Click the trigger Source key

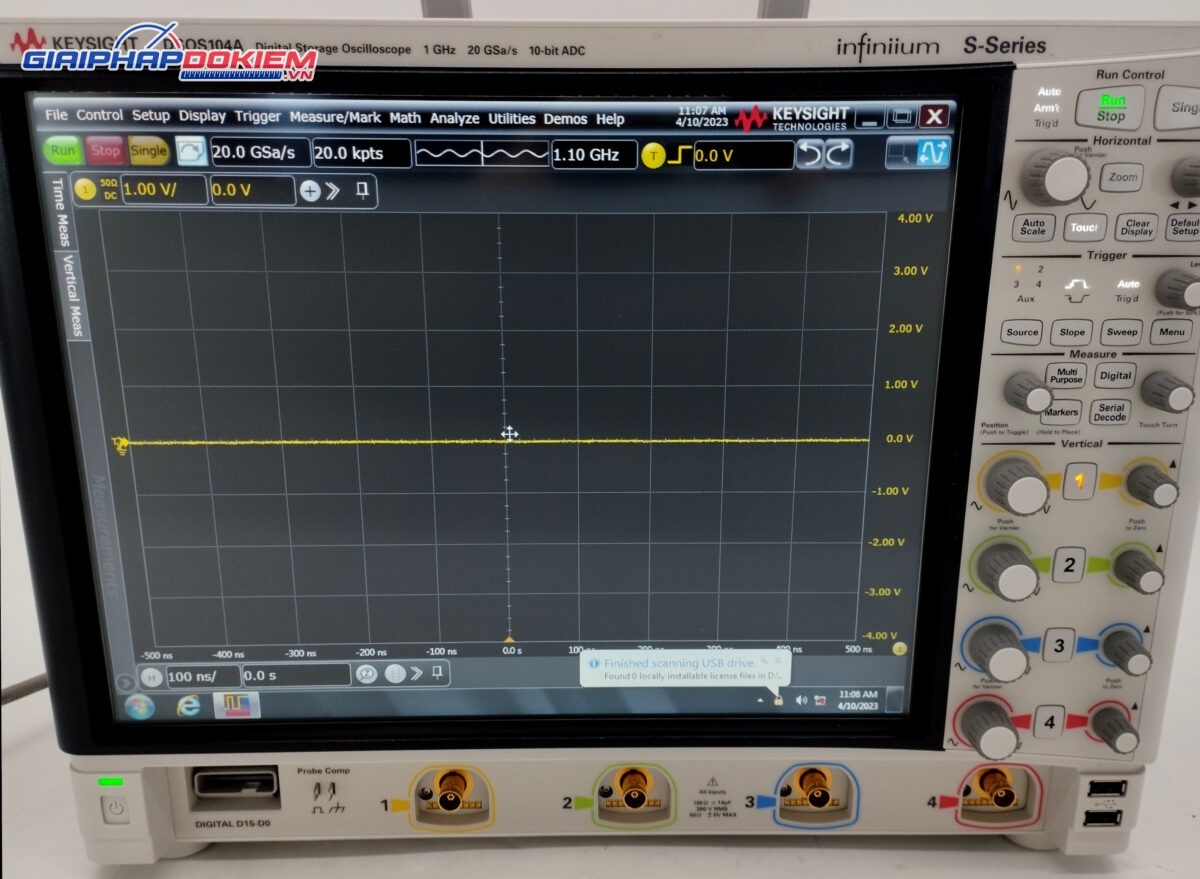1022,332
